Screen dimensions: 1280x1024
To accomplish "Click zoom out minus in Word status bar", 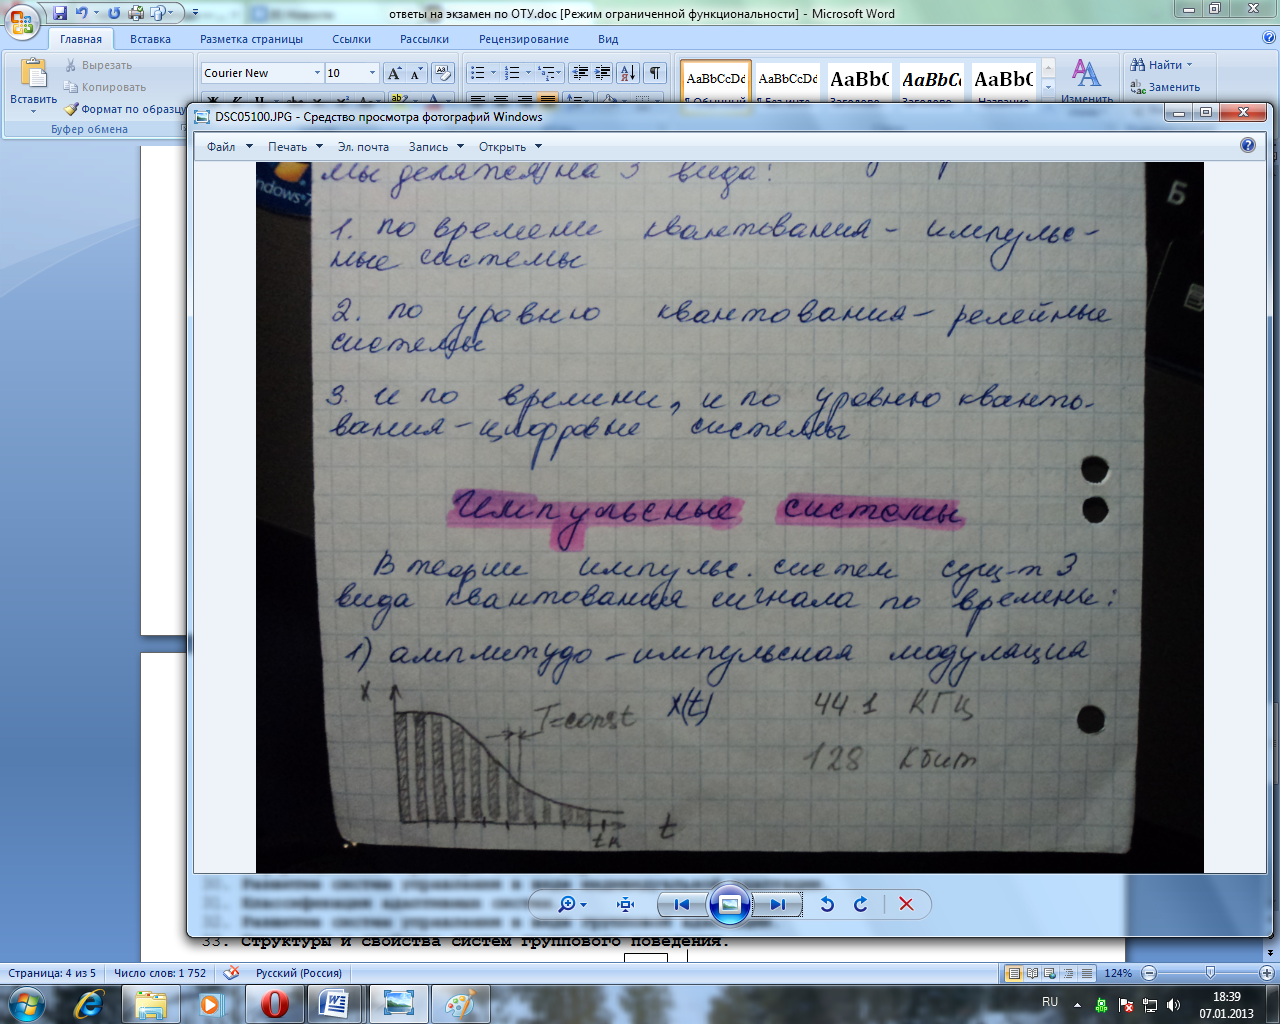I will pyautogui.click(x=1149, y=973).
